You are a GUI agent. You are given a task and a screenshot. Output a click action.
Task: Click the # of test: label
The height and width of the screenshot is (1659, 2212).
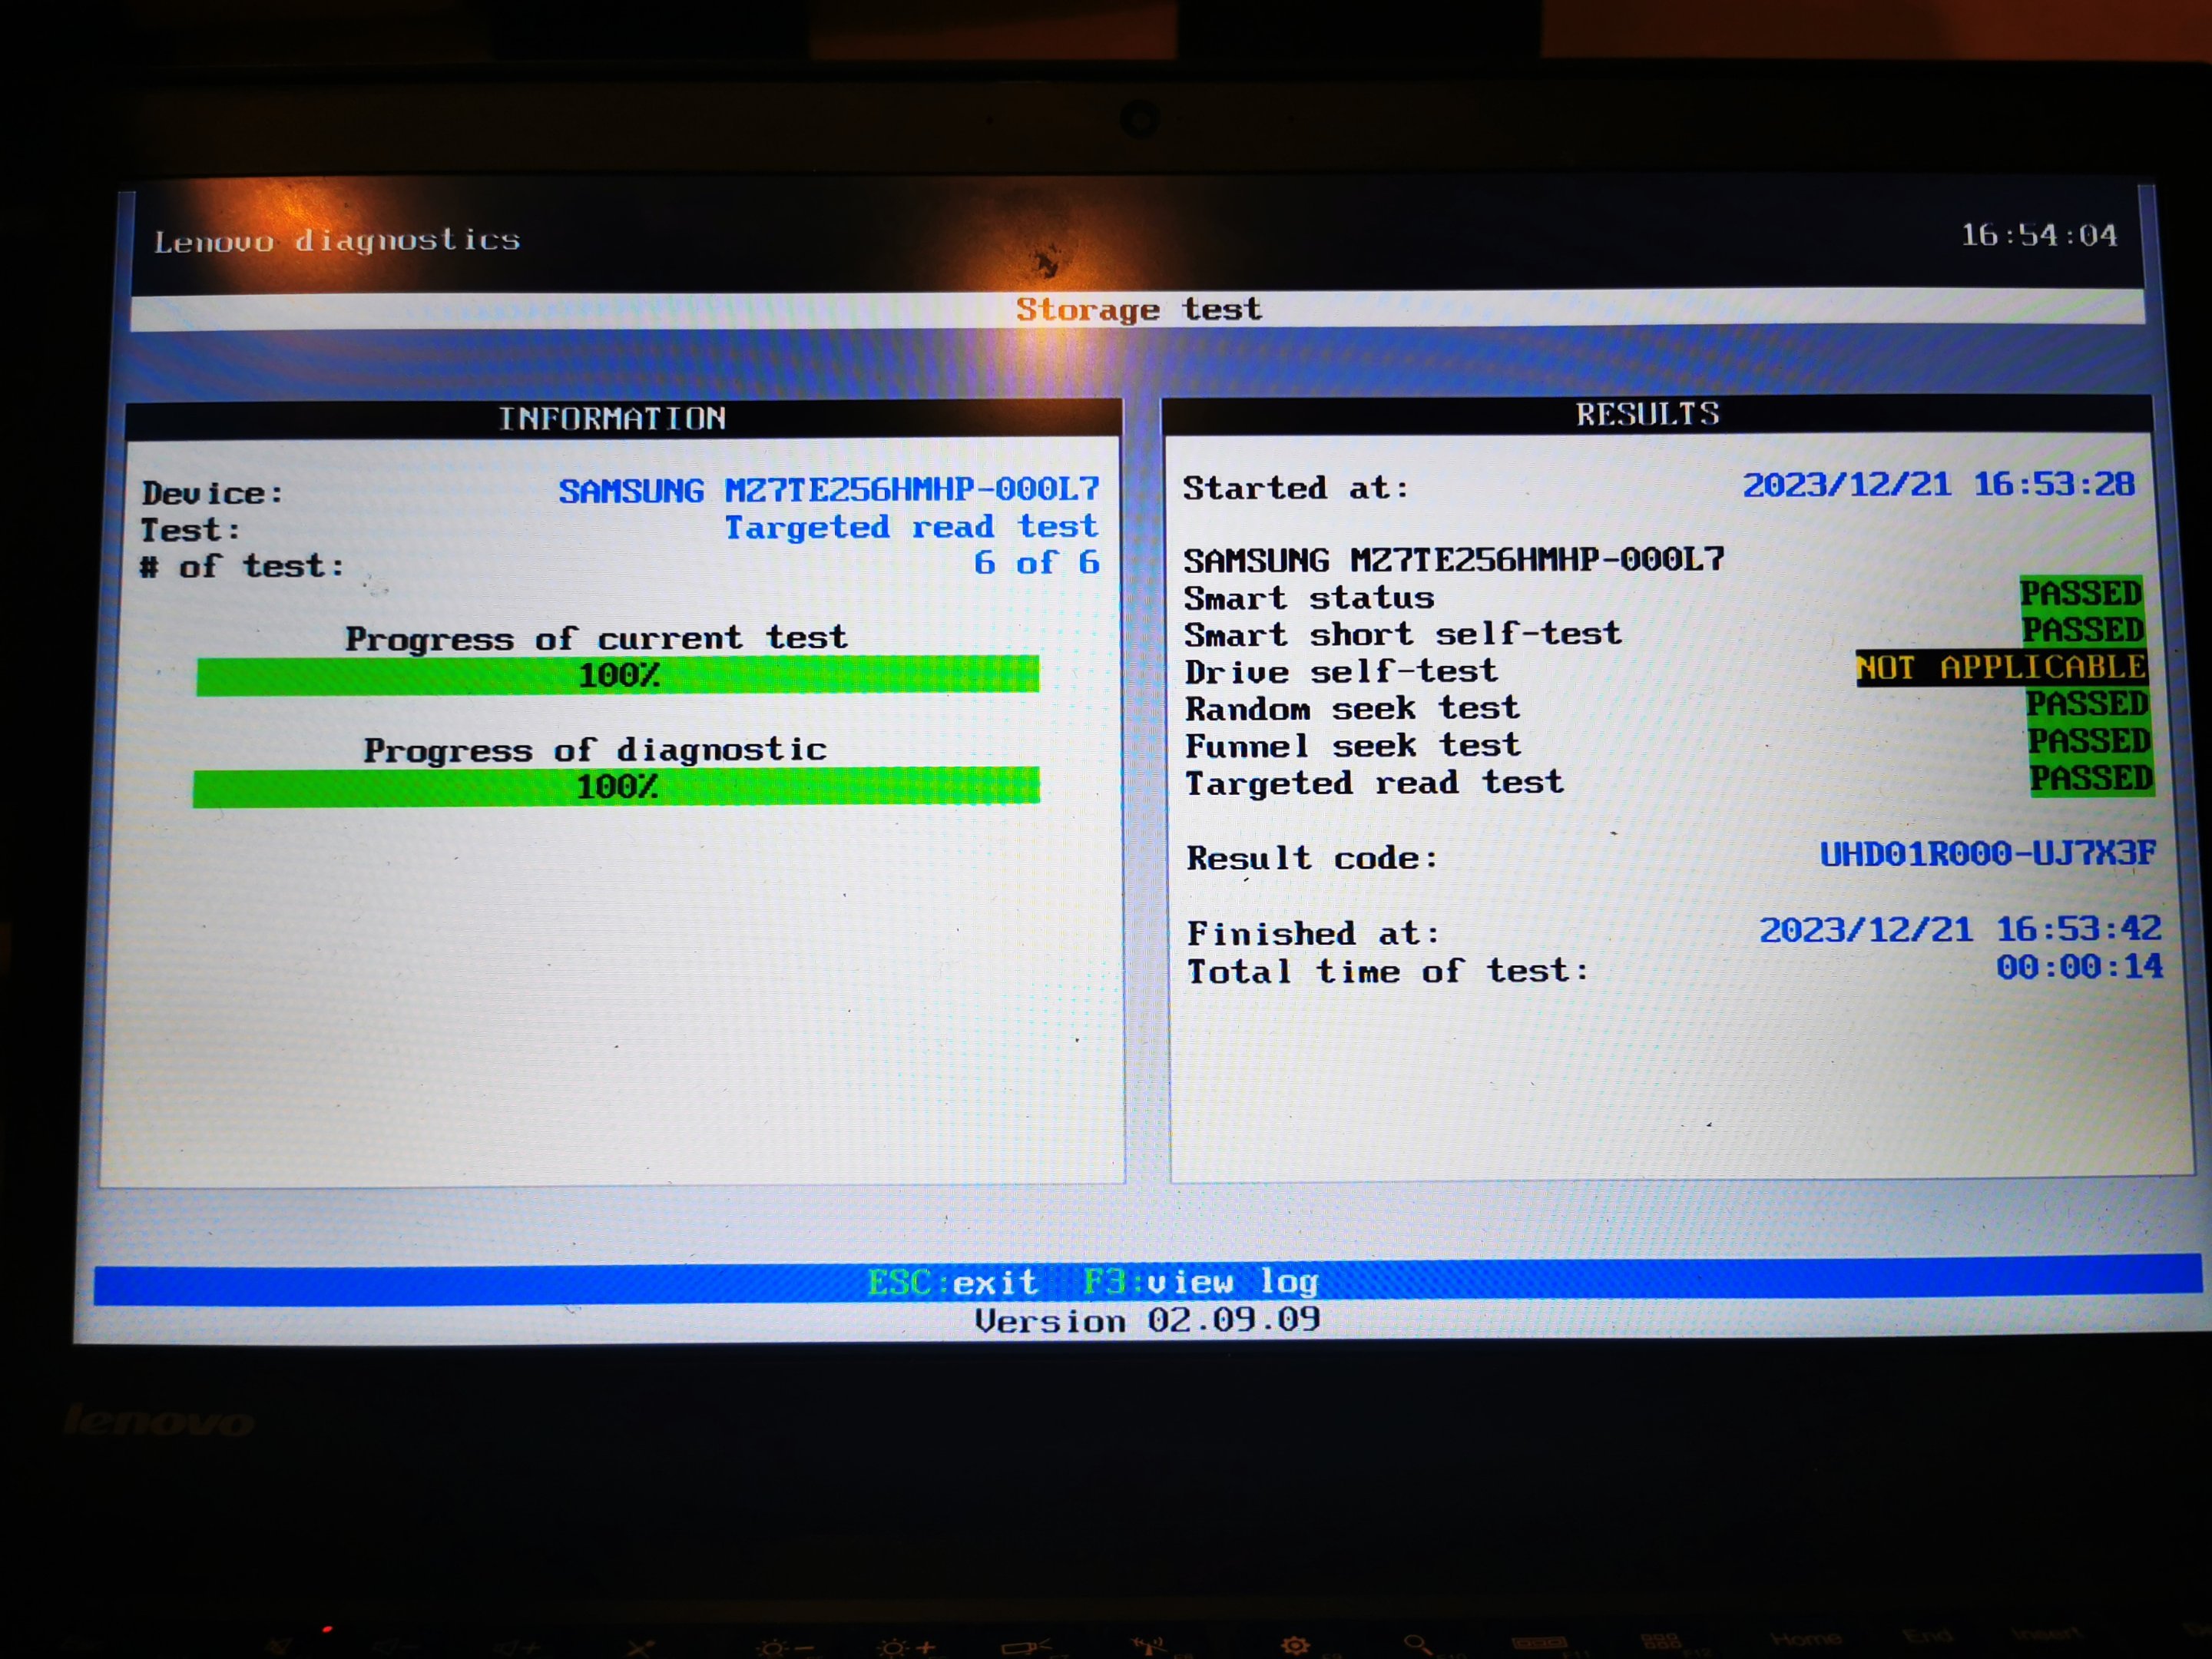click(x=242, y=567)
